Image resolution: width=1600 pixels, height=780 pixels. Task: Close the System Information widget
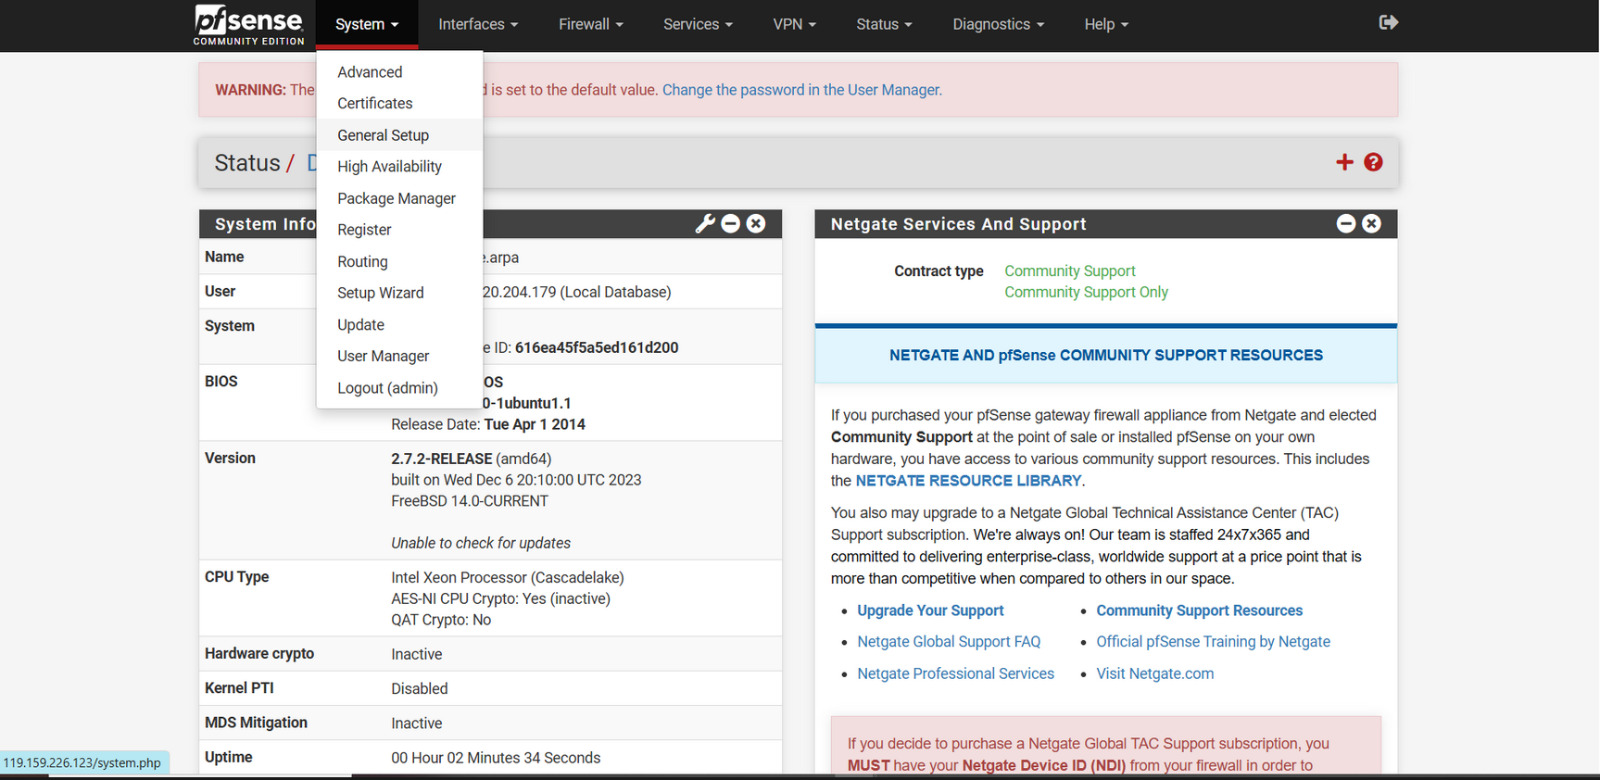tap(756, 224)
